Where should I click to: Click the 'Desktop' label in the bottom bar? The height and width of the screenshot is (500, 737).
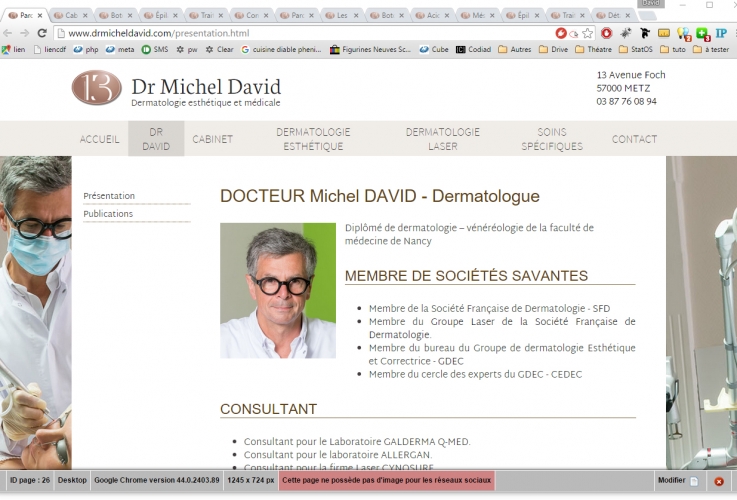[x=72, y=480]
